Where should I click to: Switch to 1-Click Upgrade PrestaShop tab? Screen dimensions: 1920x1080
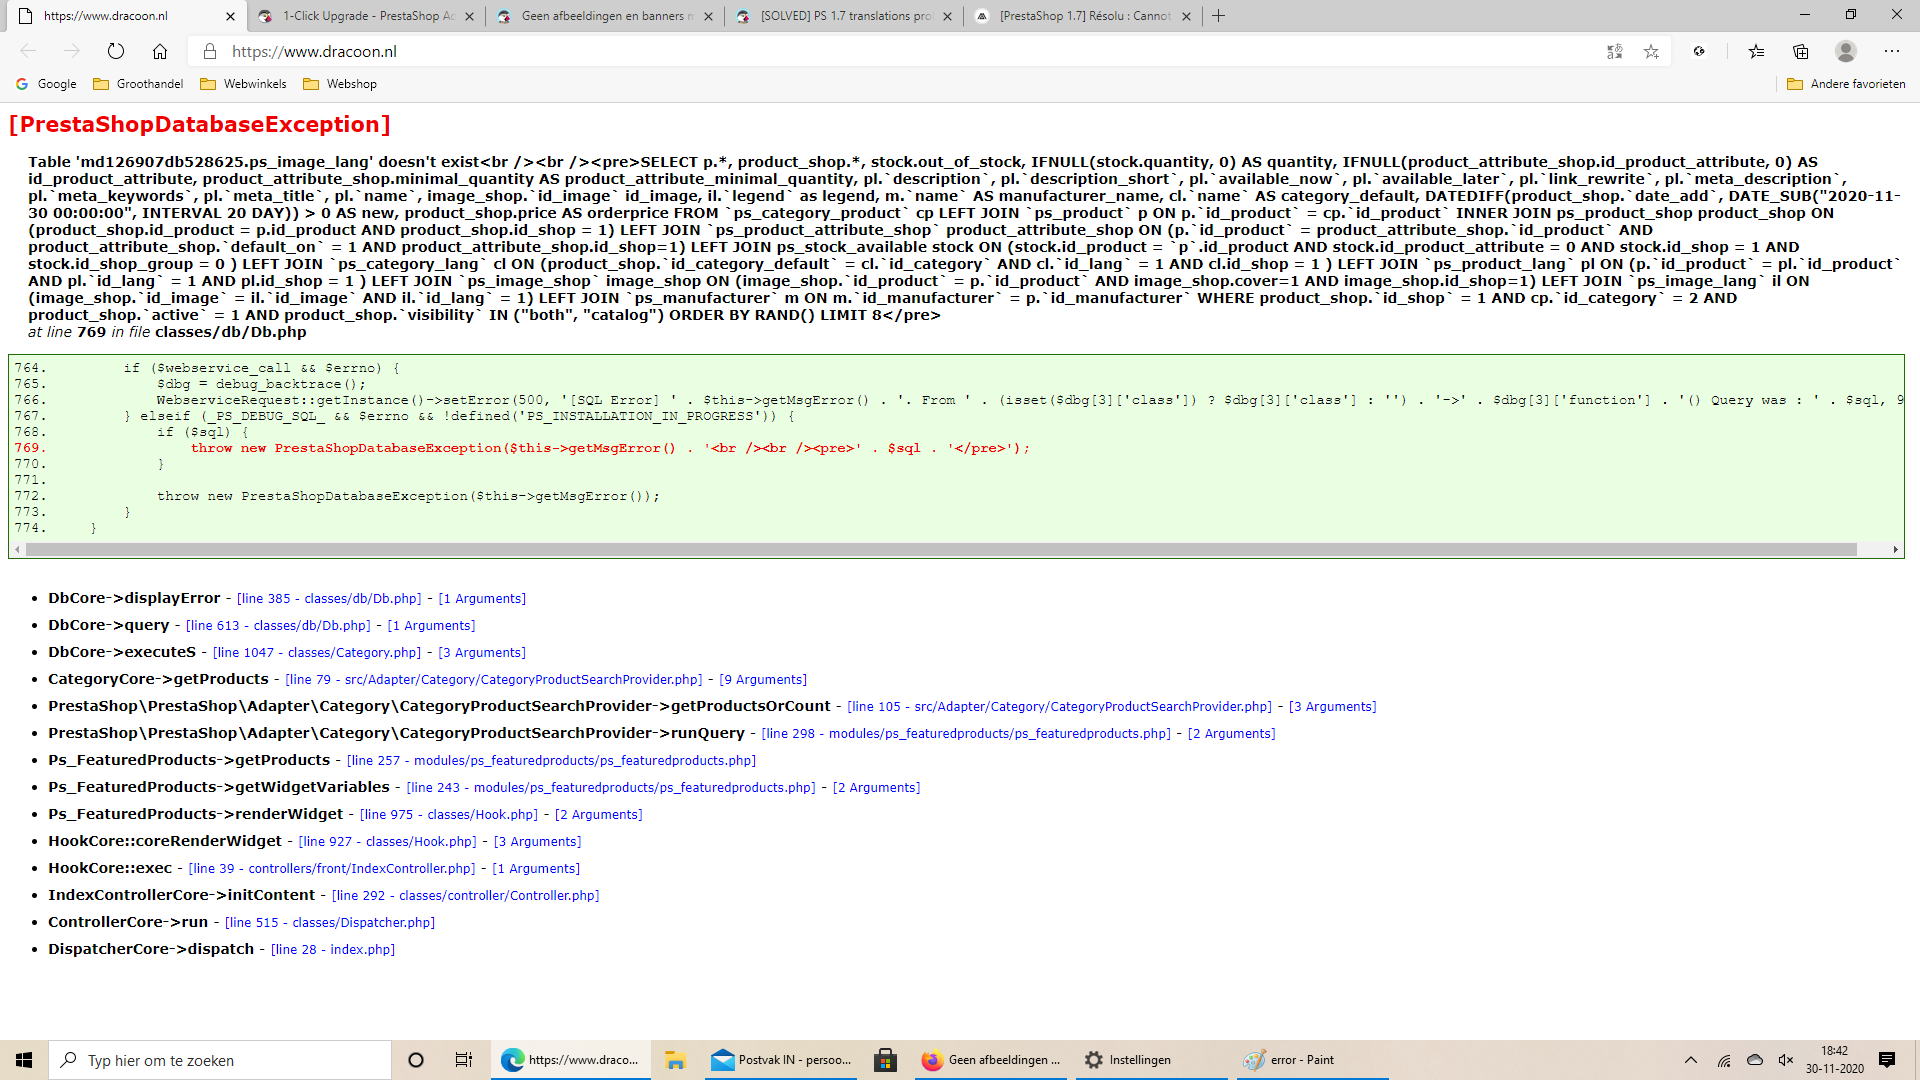(366, 16)
